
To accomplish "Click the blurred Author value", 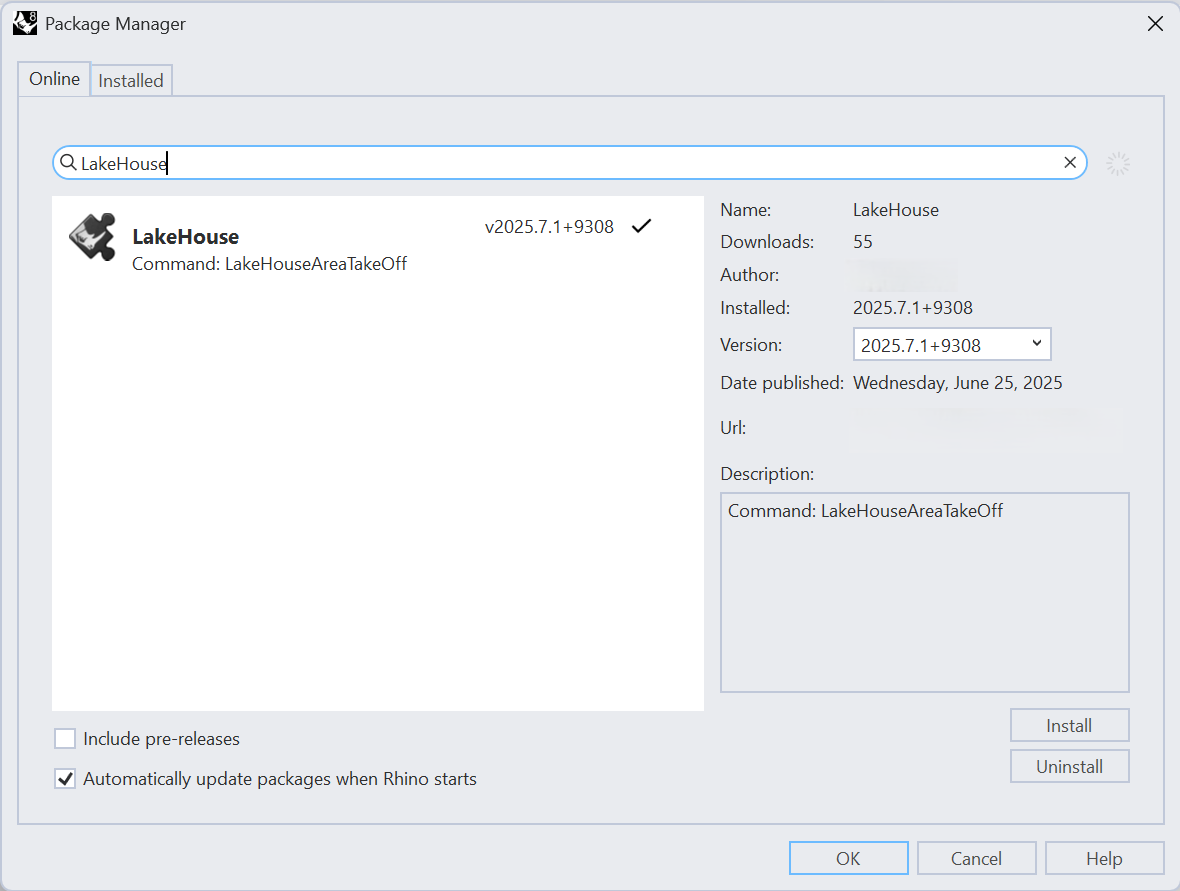I will [x=905, y=275].
